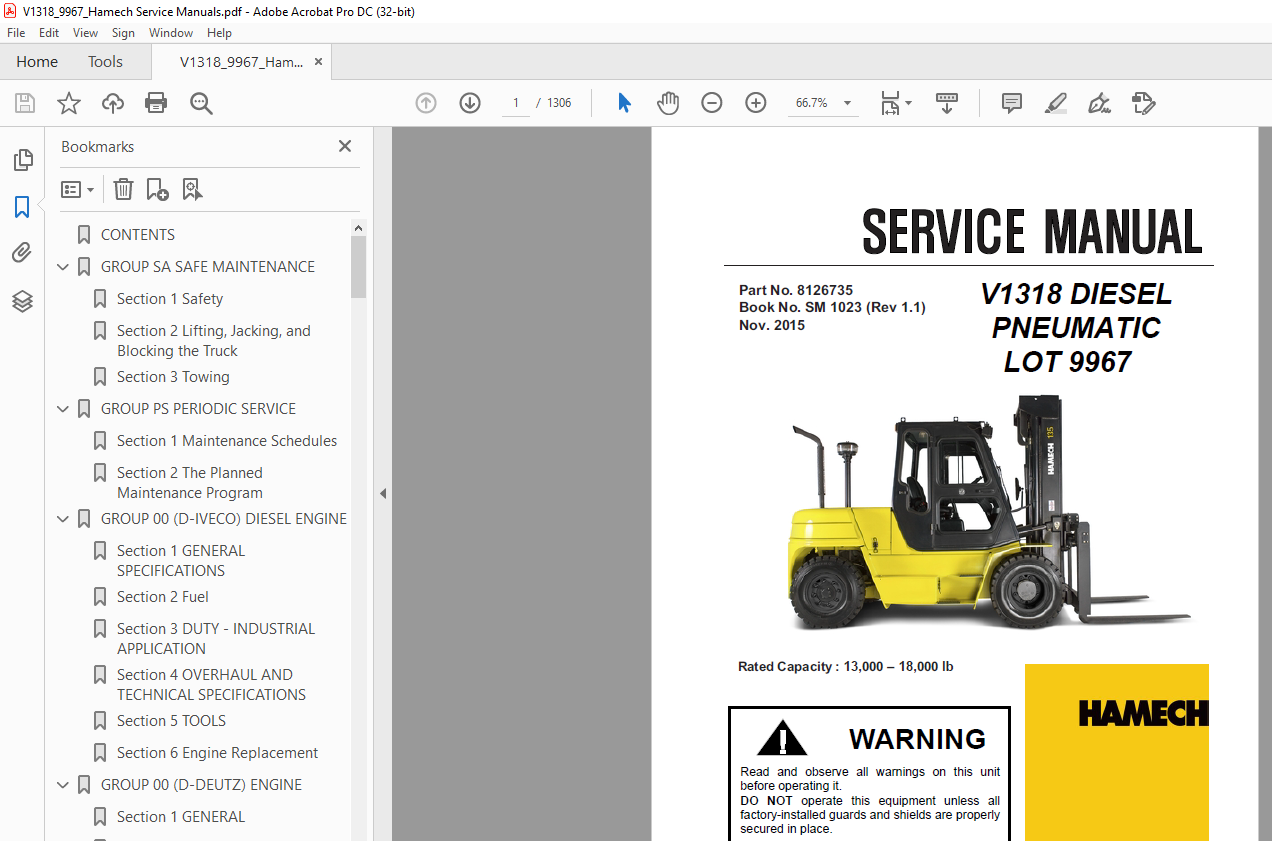Open the Sign document pen icon

click(x=1100, y=103)
